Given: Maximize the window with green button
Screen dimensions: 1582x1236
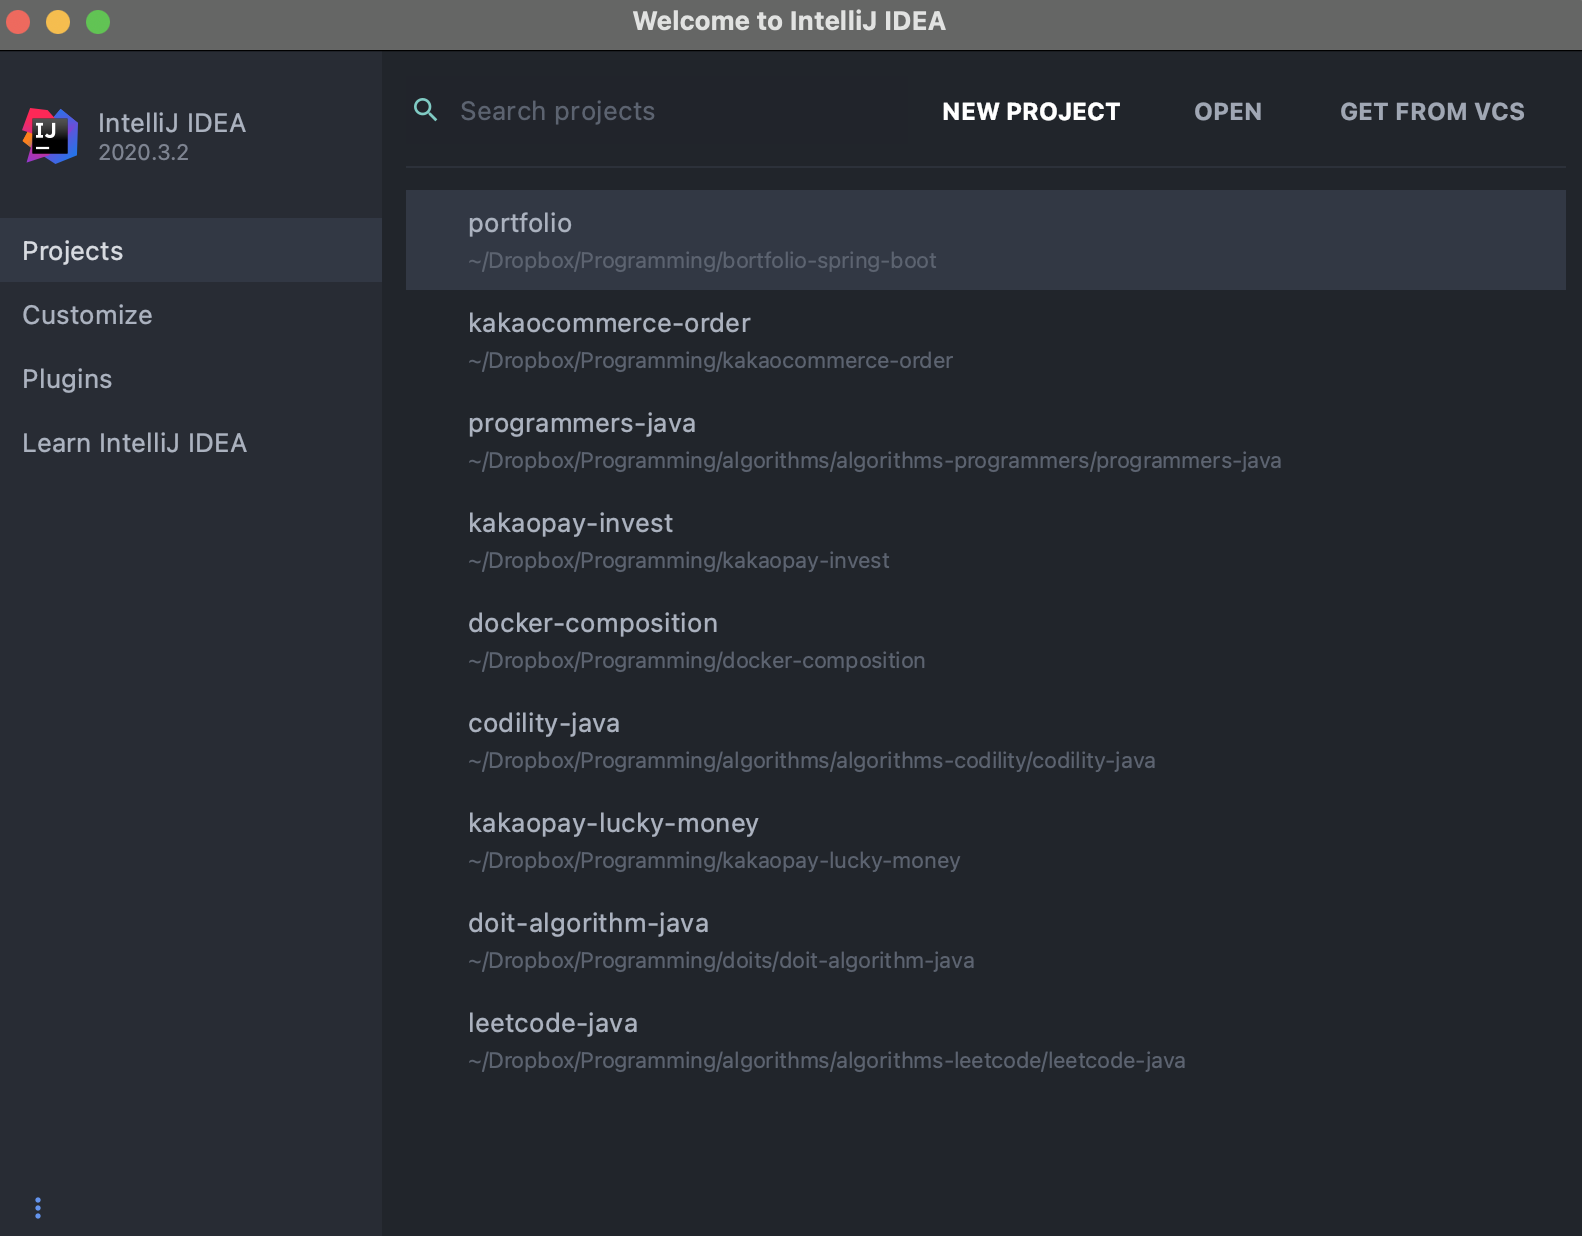Looking at the screenshot, I should 98,21.
